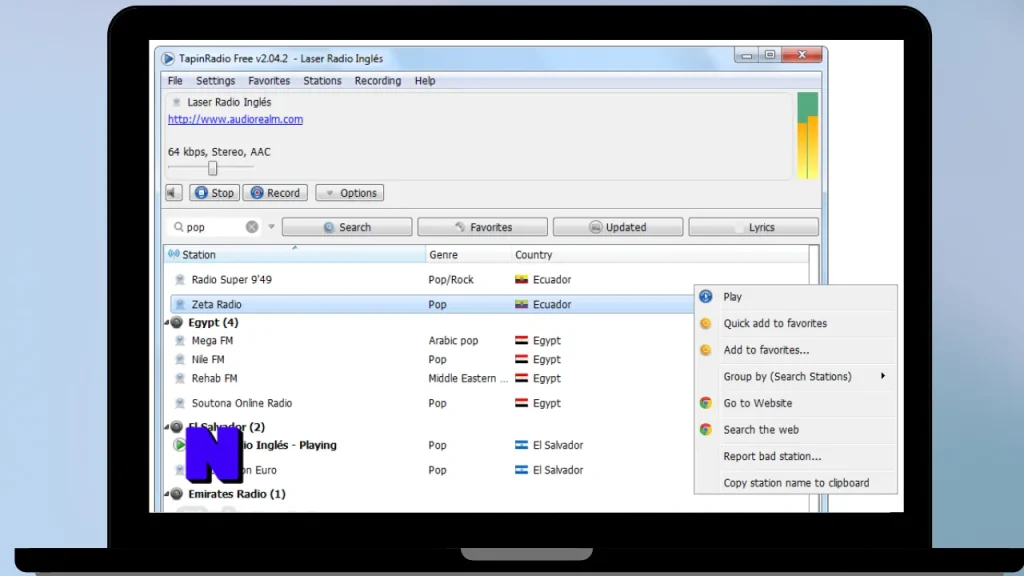Select the Soutona Online Radio station

(x=242, y=403)
